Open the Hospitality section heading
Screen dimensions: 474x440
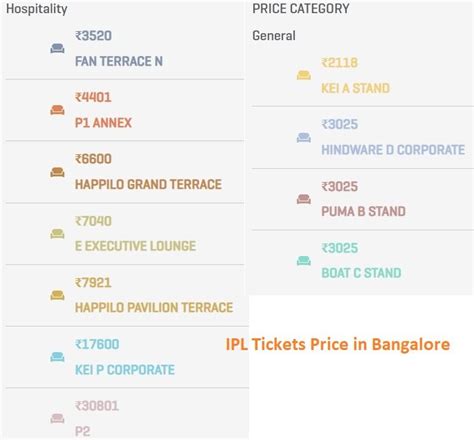point(37,9)
